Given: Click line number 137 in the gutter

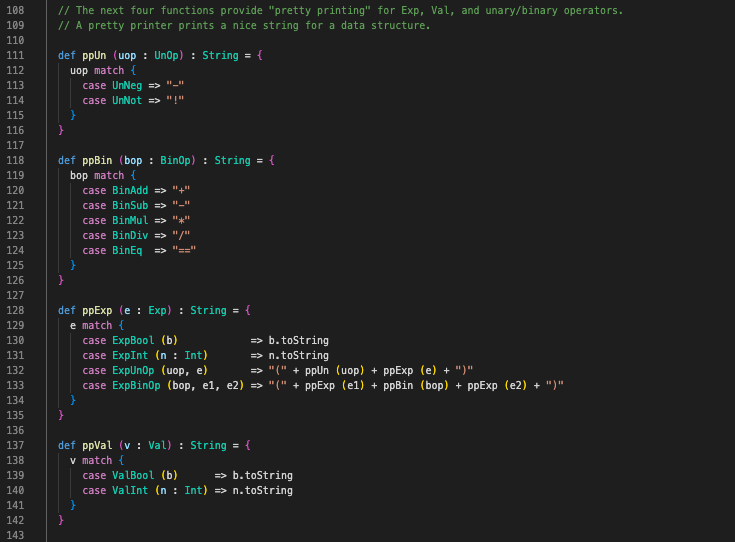Looking at the screenshot, I should pyautogui.click(x=15, y=445).
